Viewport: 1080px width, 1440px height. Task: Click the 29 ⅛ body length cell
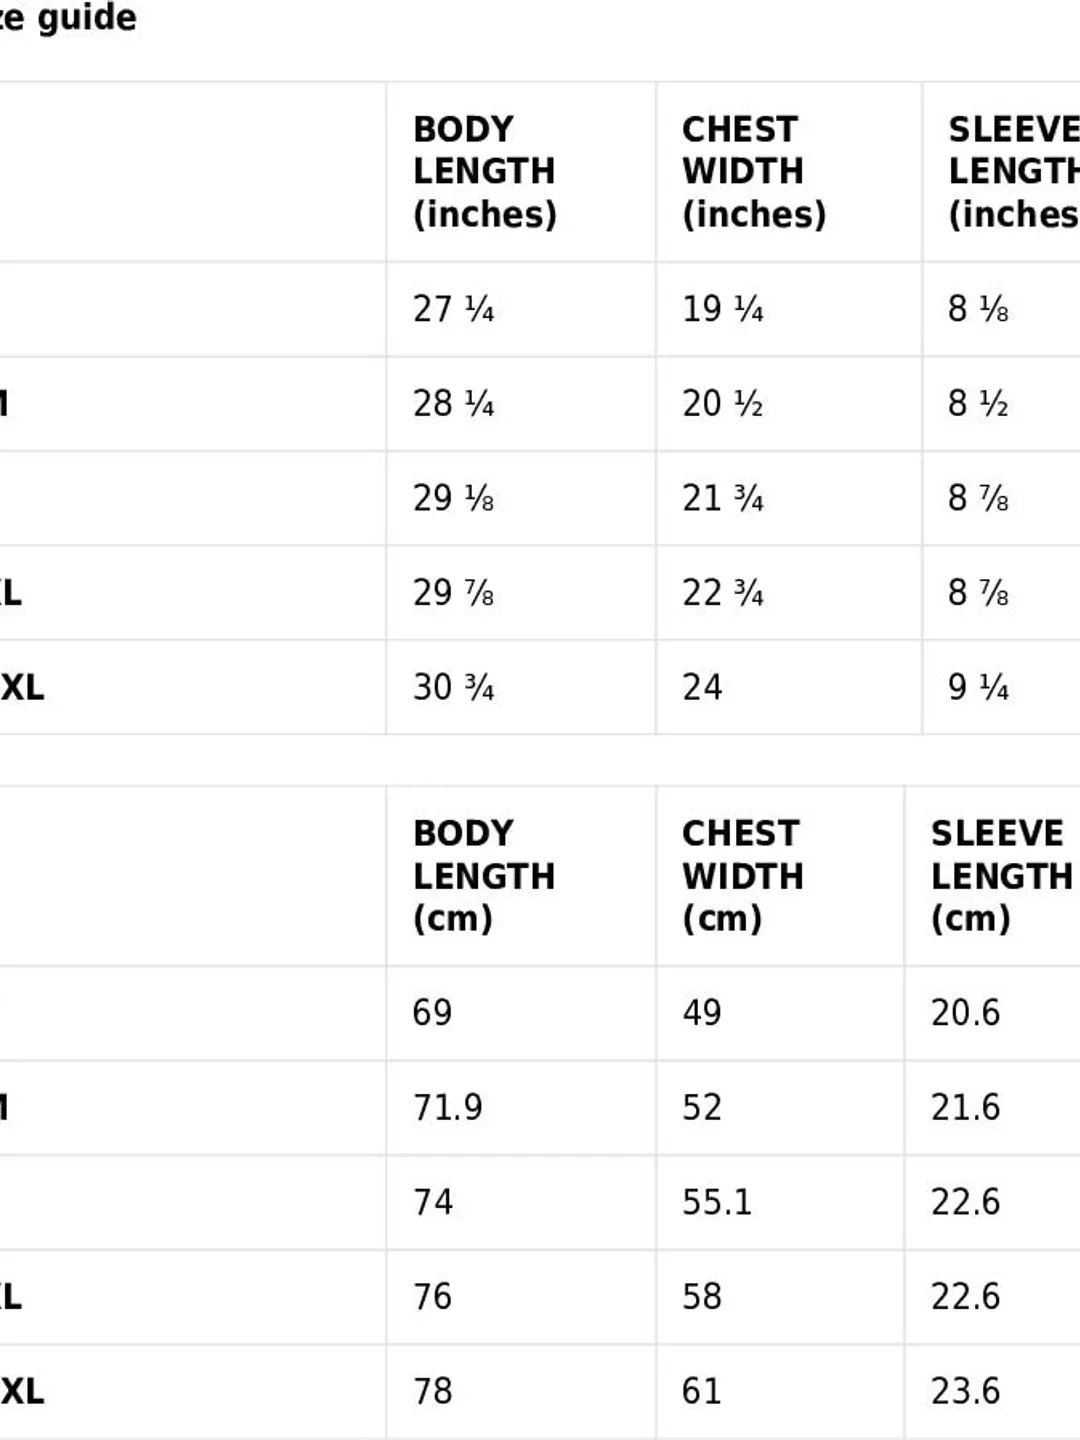454,498
